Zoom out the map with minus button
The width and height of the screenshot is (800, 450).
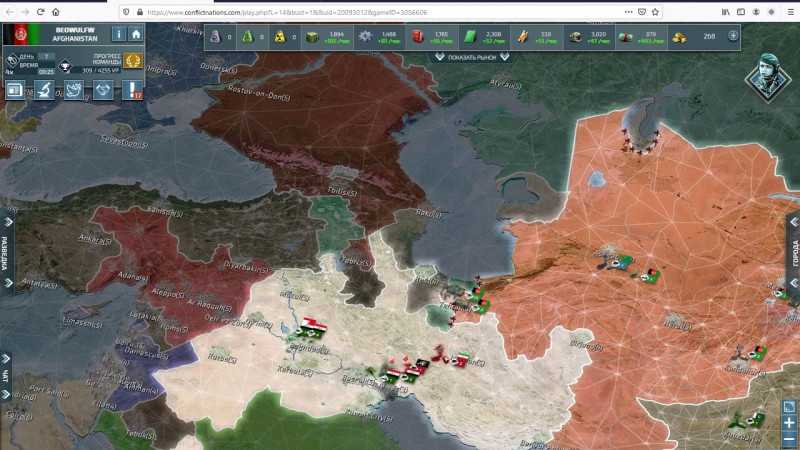[x=789, y=439]
